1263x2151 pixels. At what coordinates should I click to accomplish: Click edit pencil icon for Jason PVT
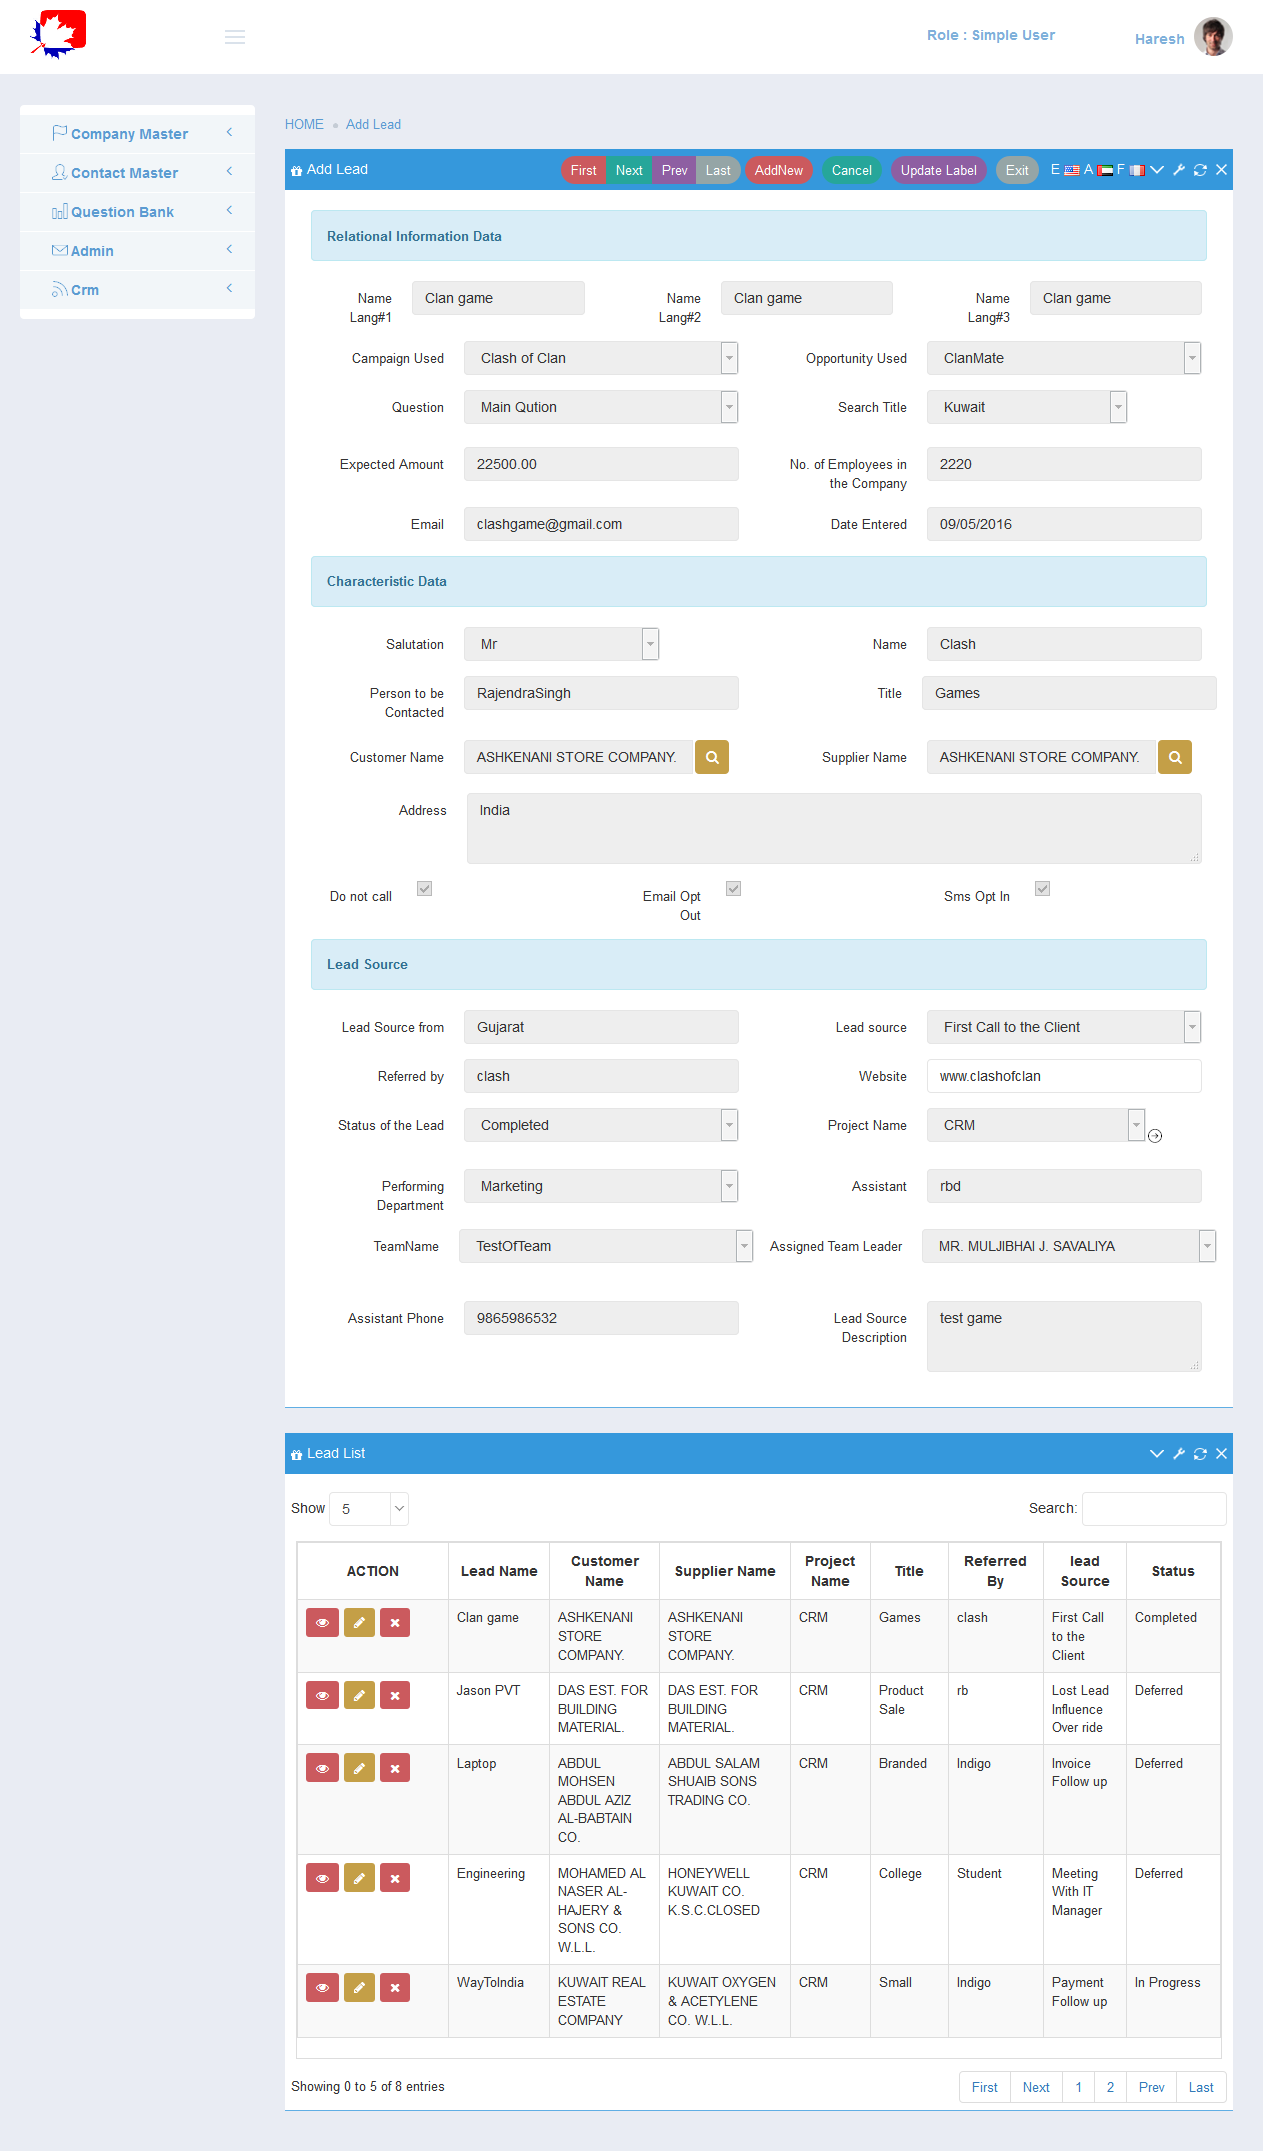pos(359,1695)
